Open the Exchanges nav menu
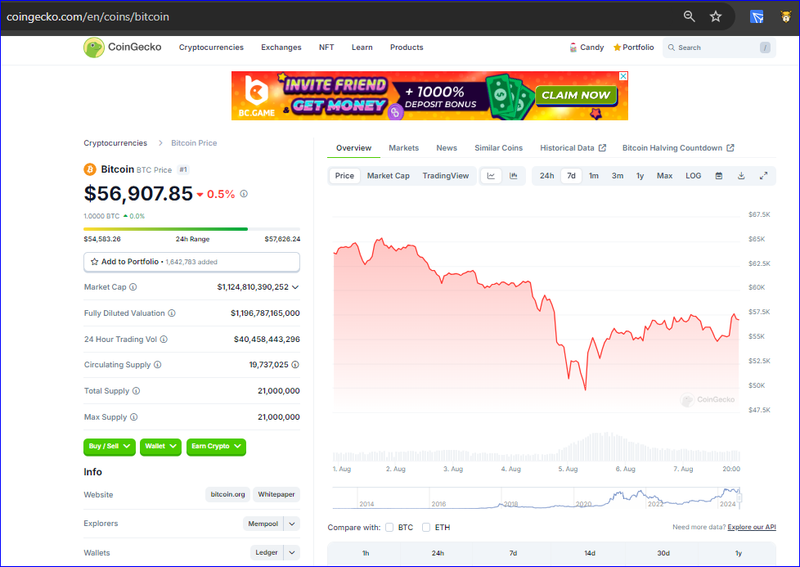The width and height of the screenshot is (800, 567). pos(281,47)
